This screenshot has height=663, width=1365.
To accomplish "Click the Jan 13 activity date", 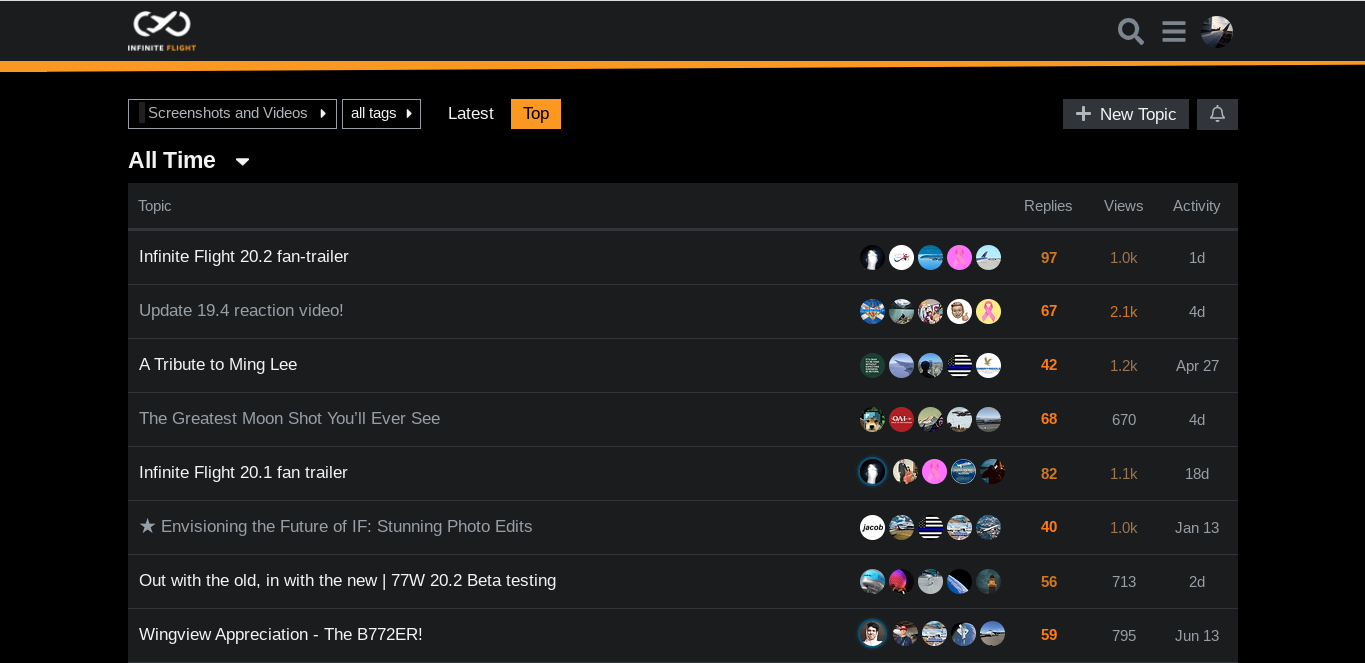I will pos(1197,528).
